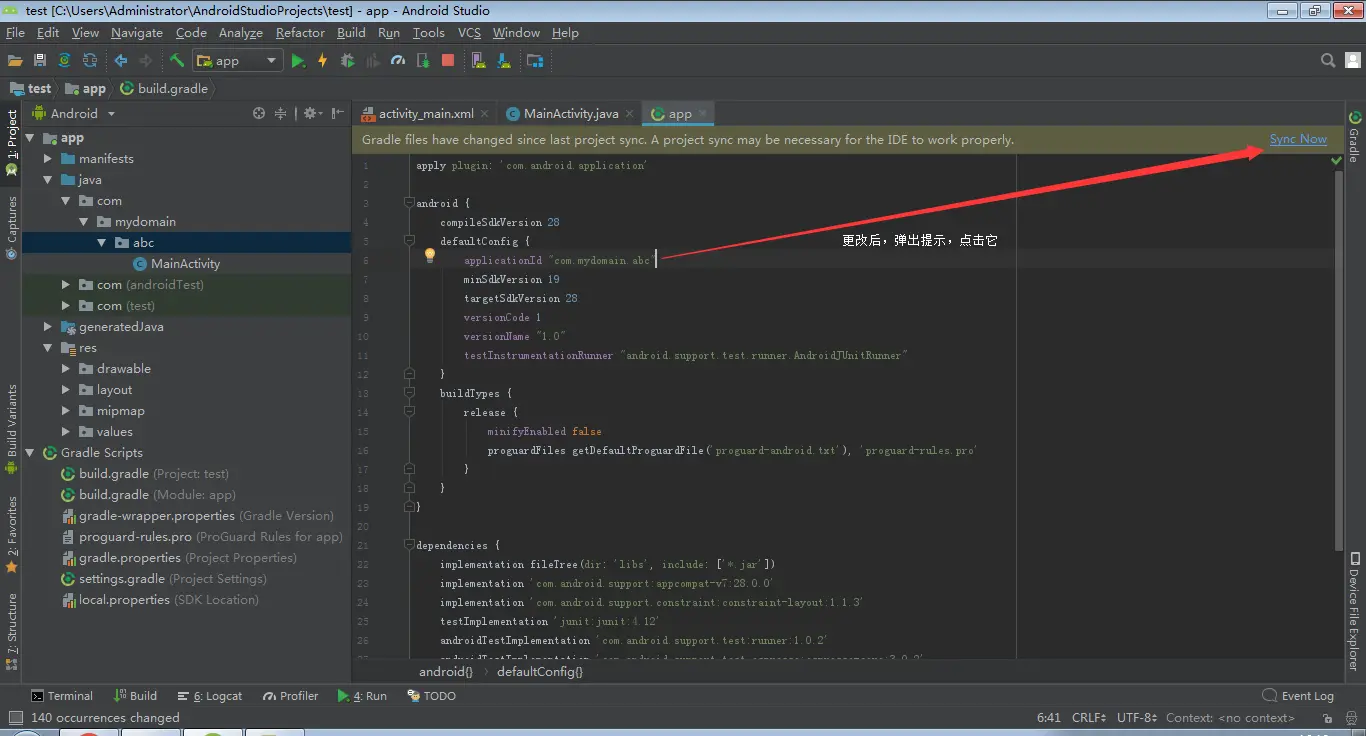The image size is (1366, 736).
Task: Click the Profile app gauge icon
Action: 398,61
